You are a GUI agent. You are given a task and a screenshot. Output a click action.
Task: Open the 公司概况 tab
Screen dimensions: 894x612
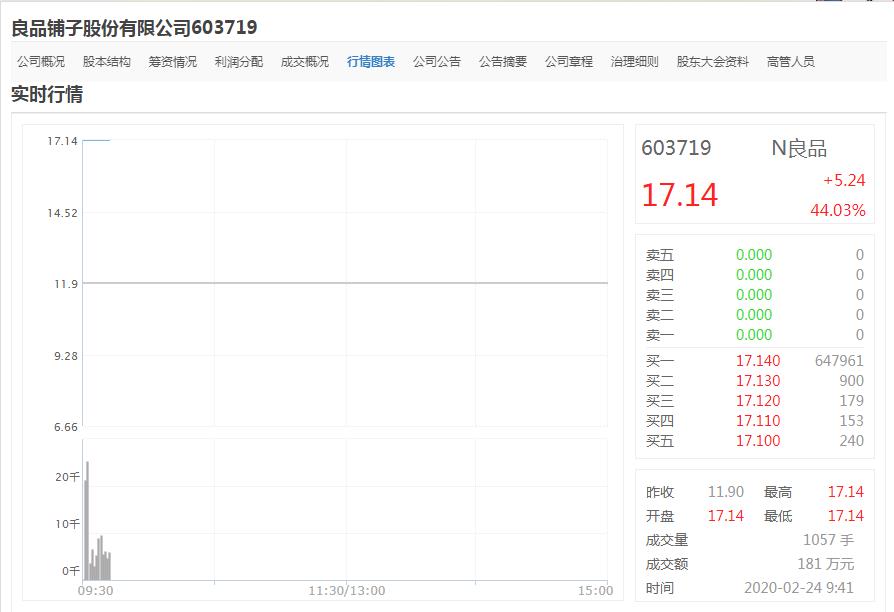tap(40, 62)
